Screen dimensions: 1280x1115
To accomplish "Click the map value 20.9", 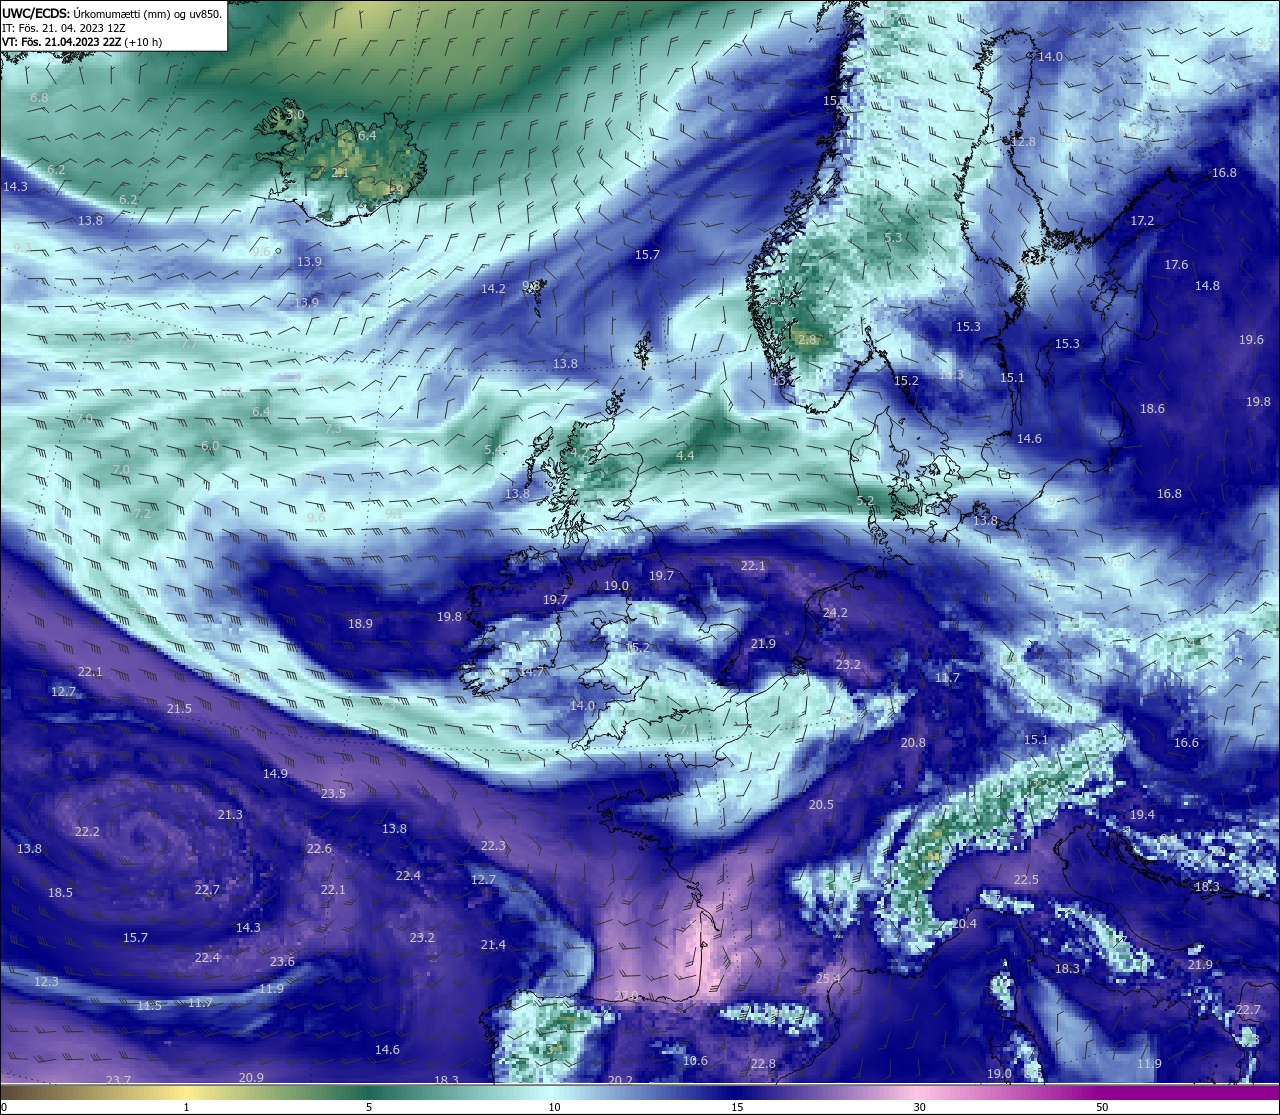I will pos(251,1078).
